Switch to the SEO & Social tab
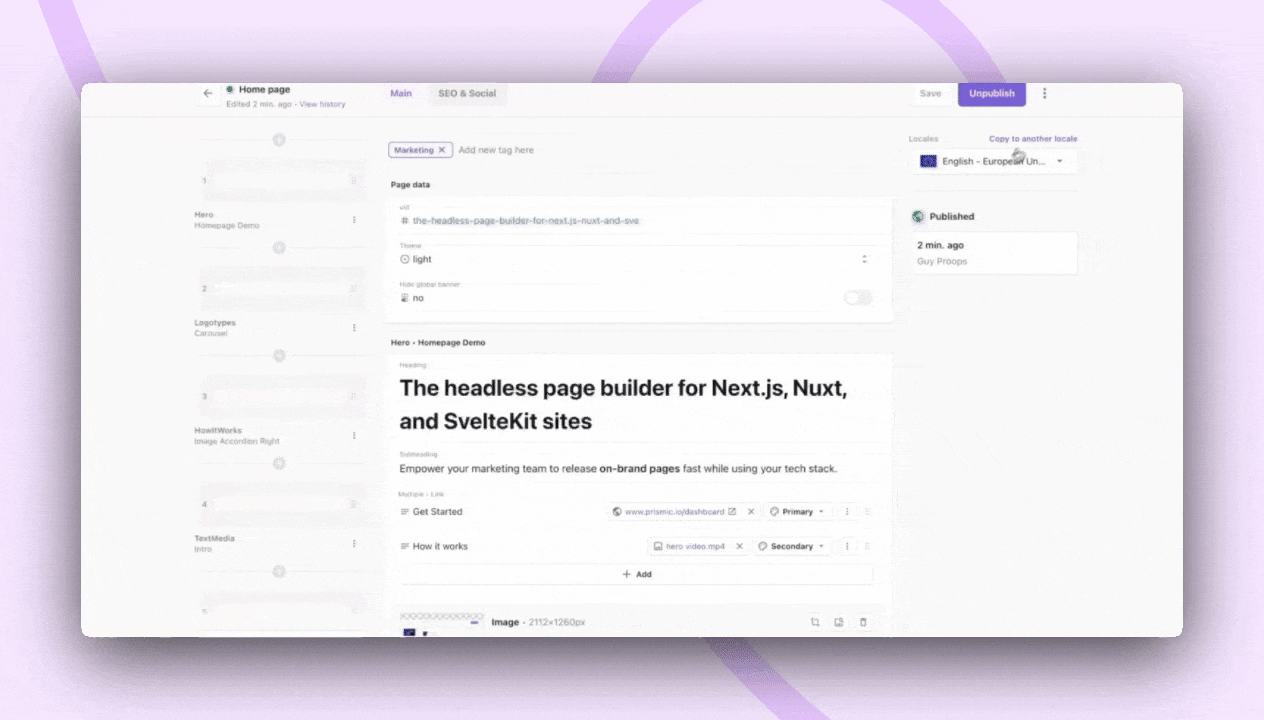Image resolution: width=1264 pixels, height=720 pixels. tap(467, 93)
